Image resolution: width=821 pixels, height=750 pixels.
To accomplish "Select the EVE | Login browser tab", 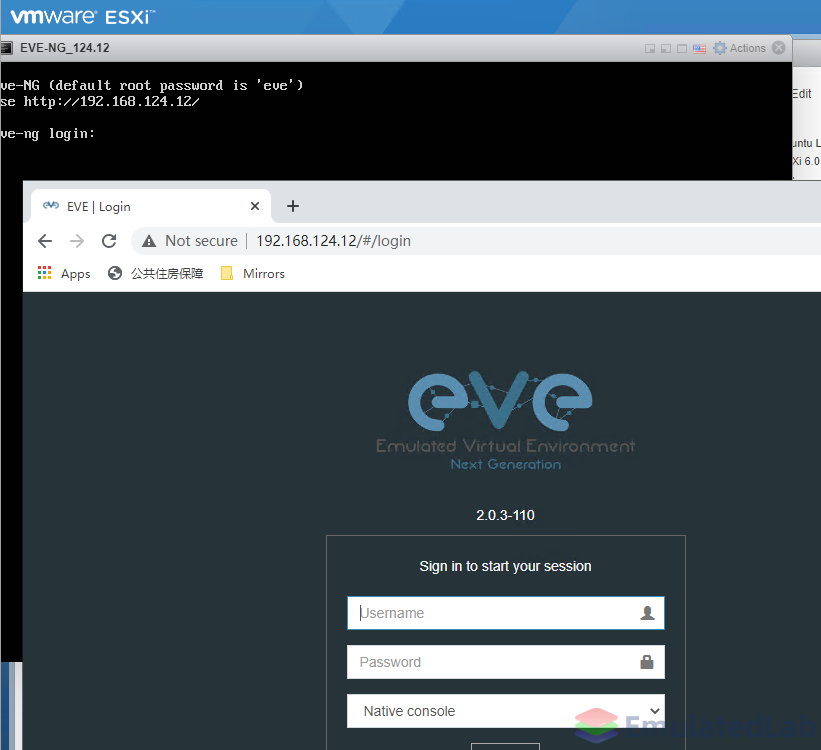I will tap(151, 206).
